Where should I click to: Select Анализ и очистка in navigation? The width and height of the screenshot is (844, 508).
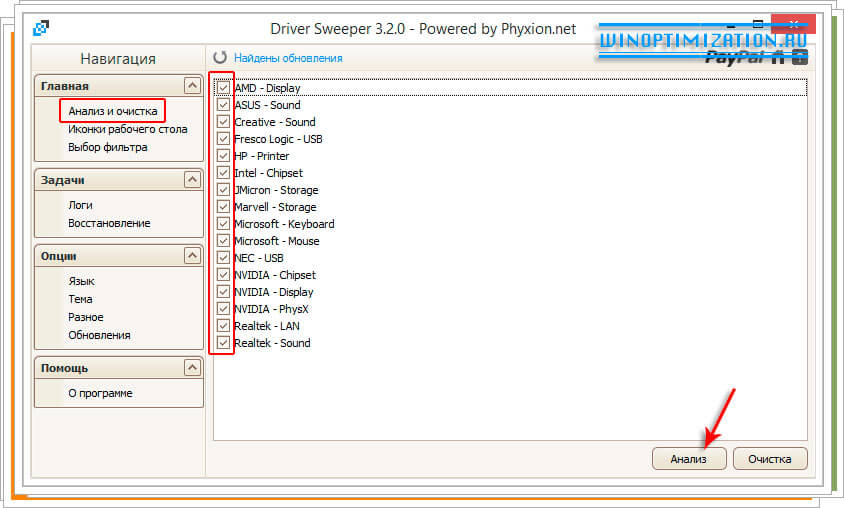pyautogui.click(x=113, y=110)
